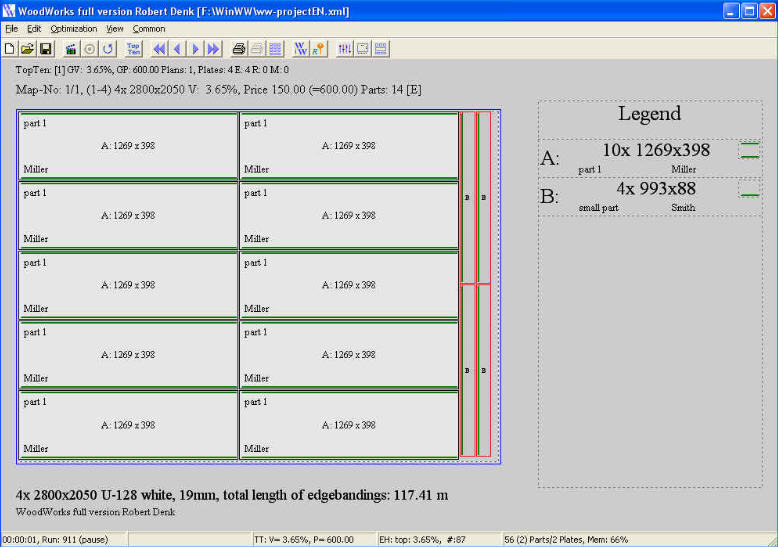Click the plate layout frame icon
This screenshot has width=778, height=547.
click(x=363, y=49)
